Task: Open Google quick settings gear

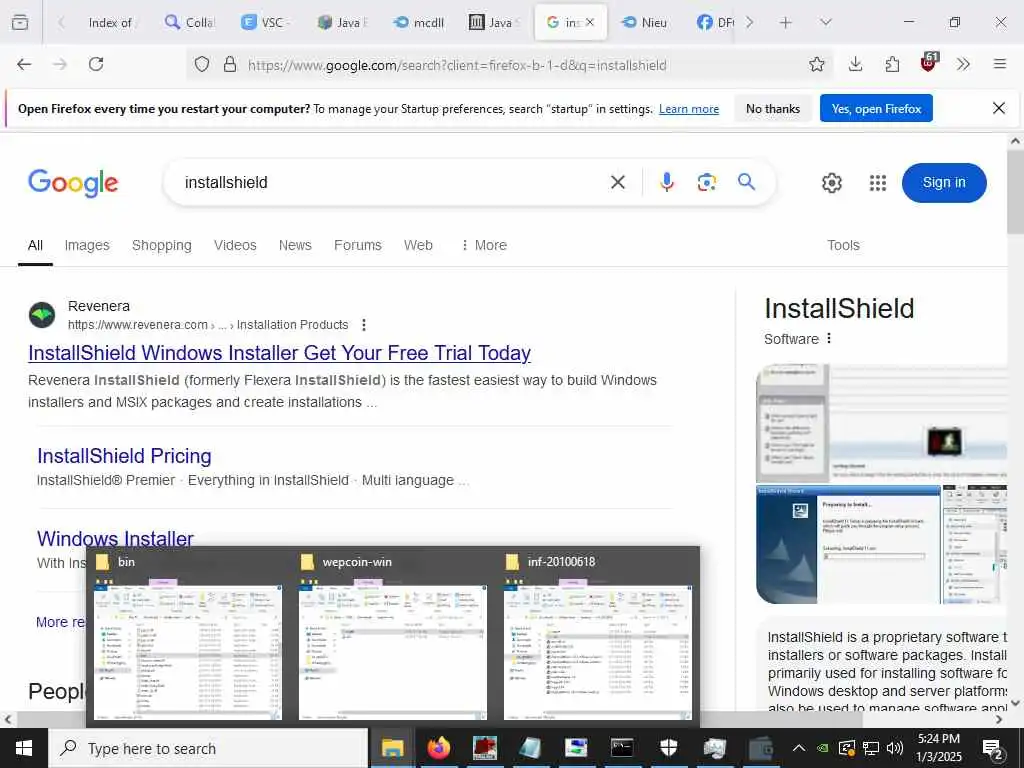Action: click(x=831, y=183)
